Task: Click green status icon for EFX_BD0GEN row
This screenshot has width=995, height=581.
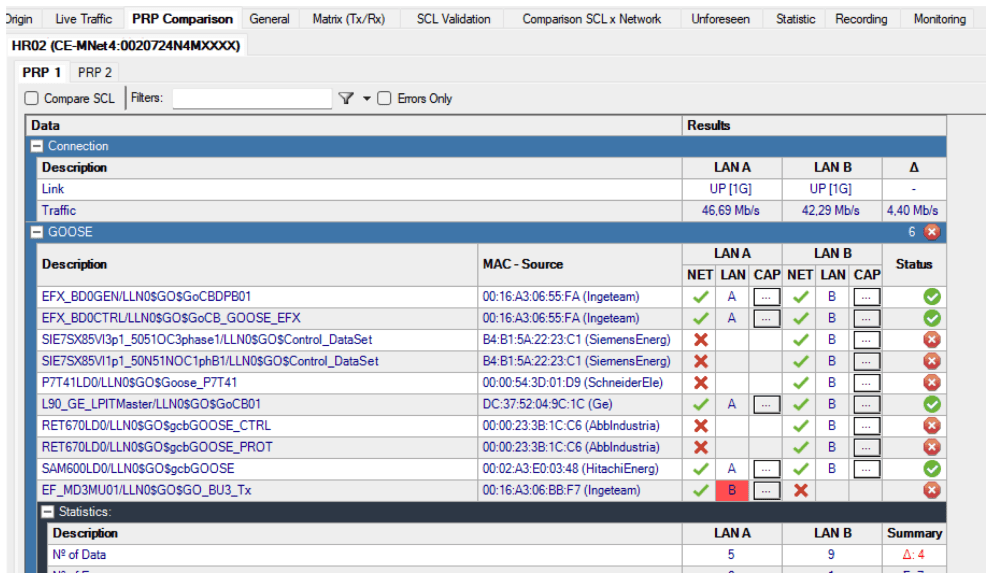Action: coord(932,297)
